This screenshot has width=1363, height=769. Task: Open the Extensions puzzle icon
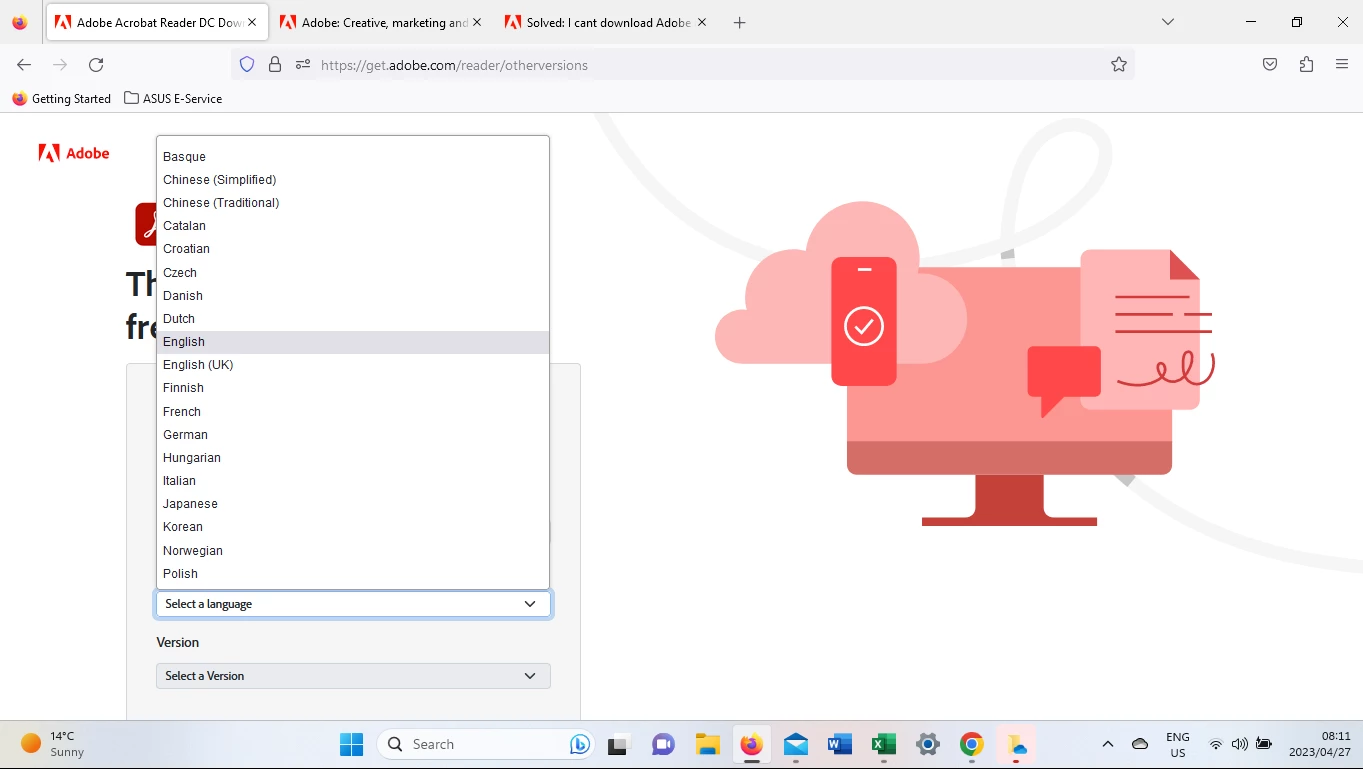pyautogui.click(x=1306, y=65)
